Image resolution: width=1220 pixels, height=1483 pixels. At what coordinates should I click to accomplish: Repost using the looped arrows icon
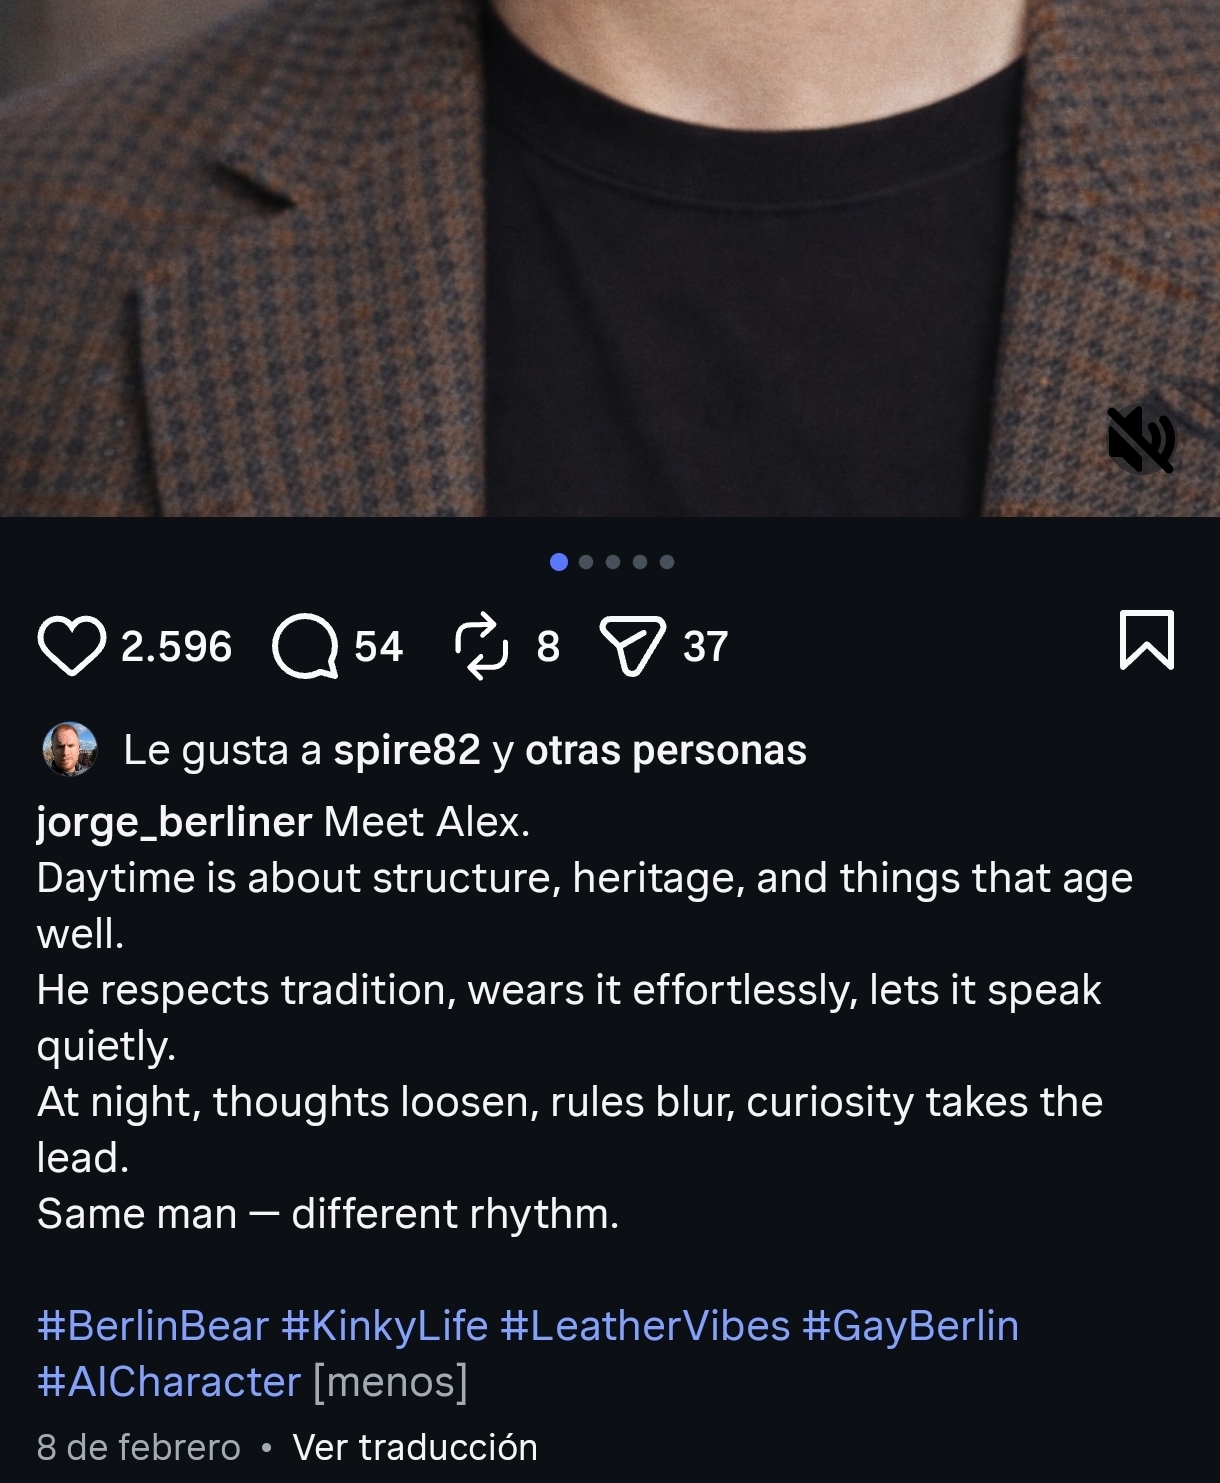point(481,645)
